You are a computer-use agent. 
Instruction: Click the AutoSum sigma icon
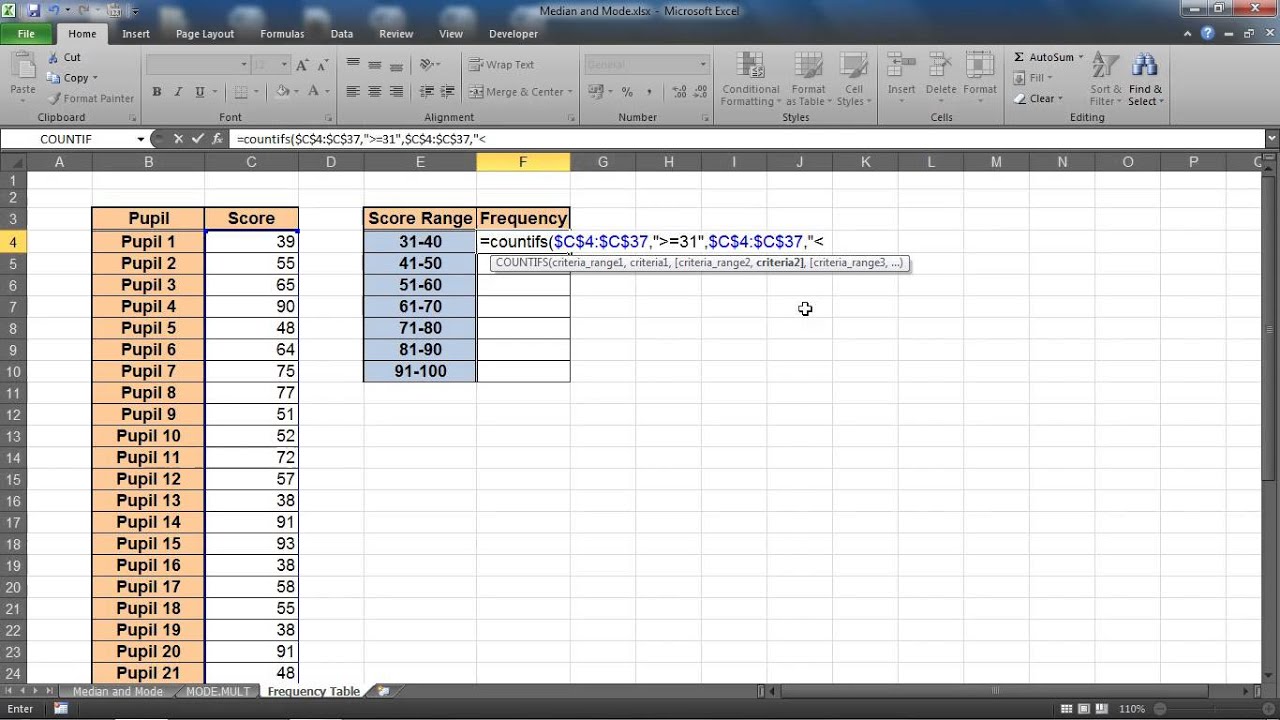[x=1019, y=57]
